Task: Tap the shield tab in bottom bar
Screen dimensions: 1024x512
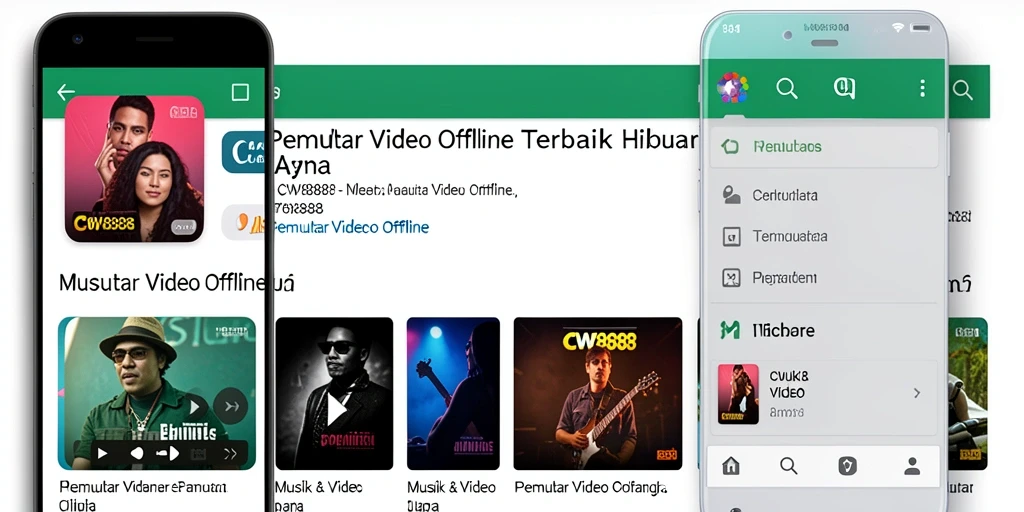Action: pyautogui.click(x=847, y=466)
